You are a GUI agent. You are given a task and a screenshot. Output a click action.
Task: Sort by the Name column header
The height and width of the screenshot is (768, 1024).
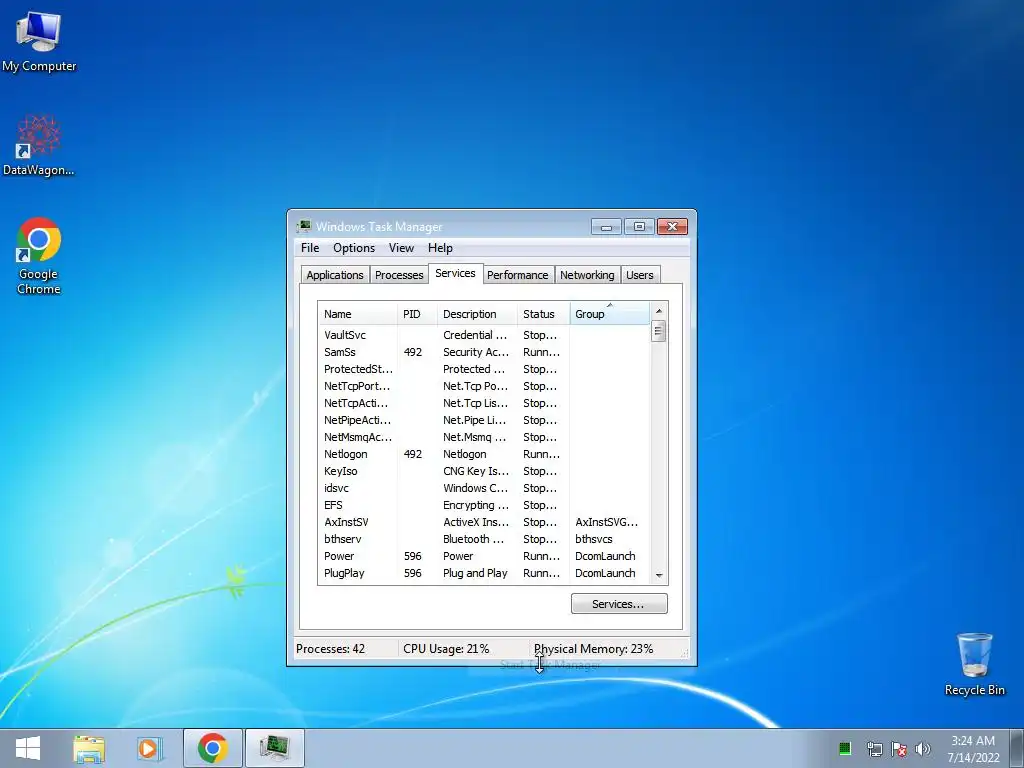pyautogui.click(x=358, y=314)
